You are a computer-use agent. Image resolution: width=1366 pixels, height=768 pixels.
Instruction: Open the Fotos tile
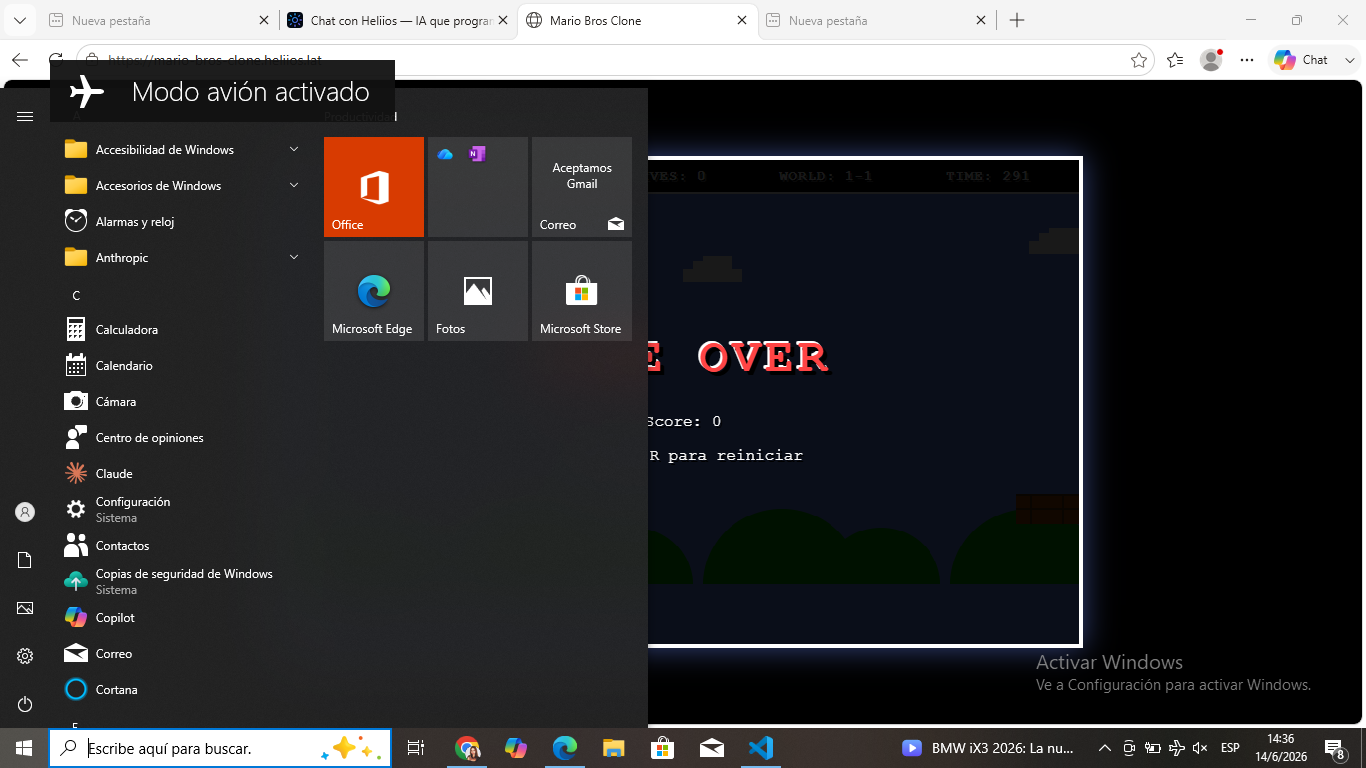point(478,291)
